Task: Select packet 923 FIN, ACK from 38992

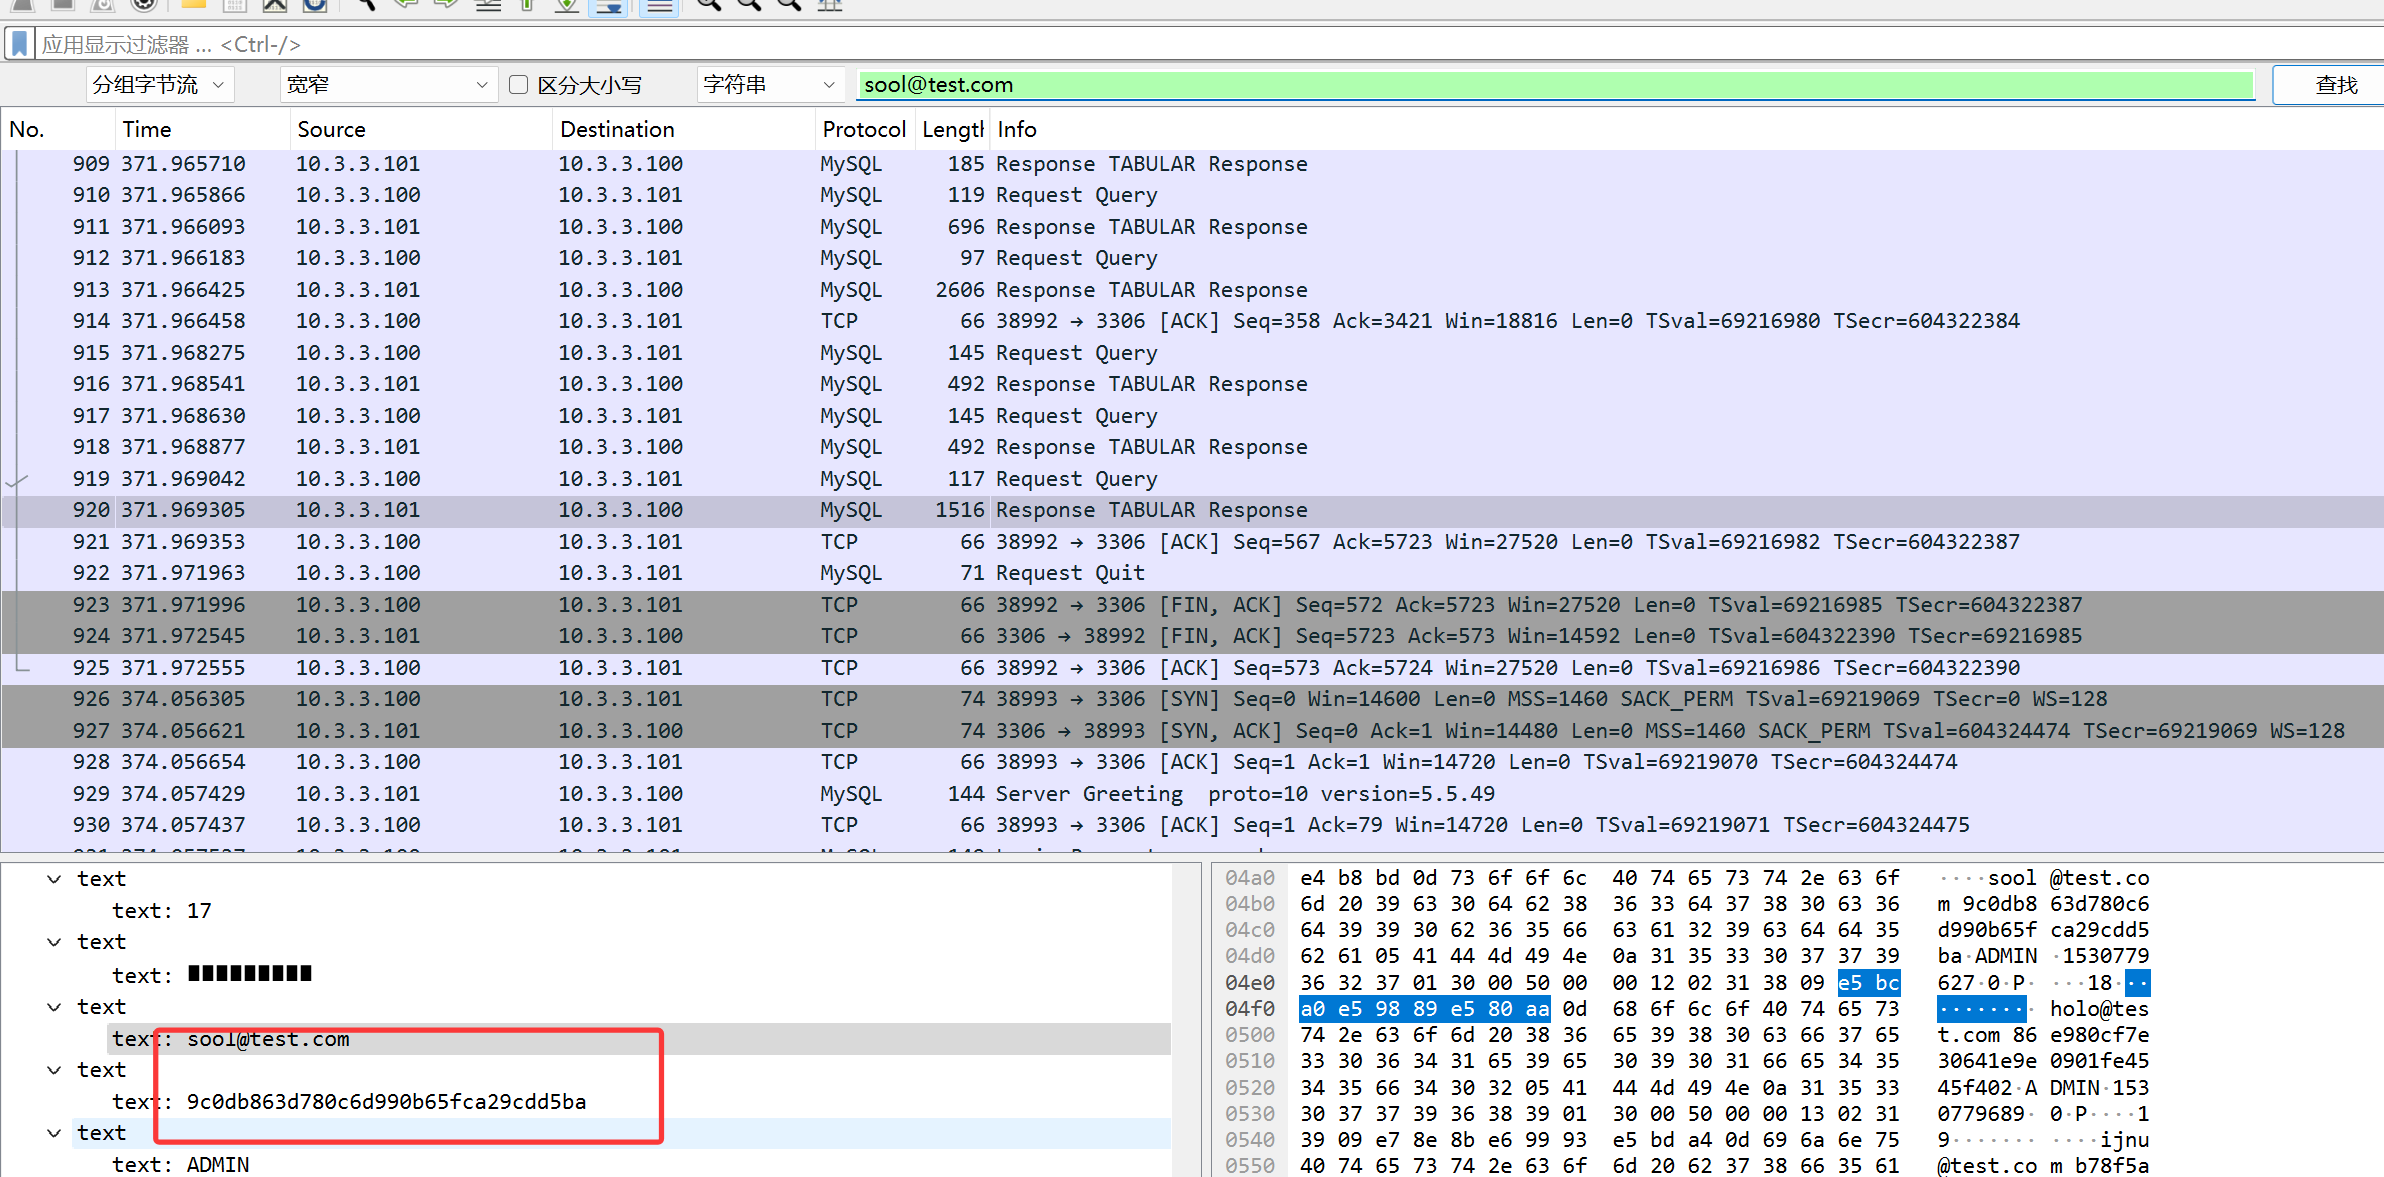Action: [x=1192, y=605]
